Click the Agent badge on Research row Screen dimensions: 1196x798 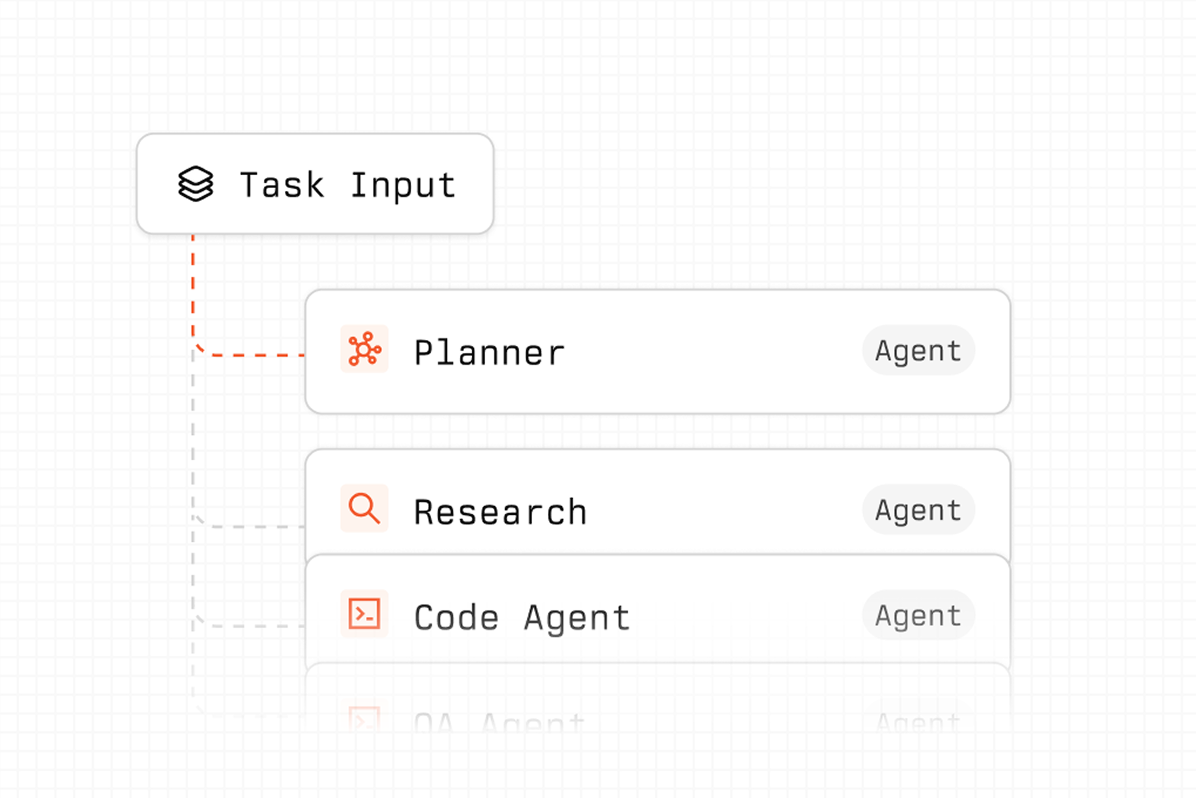click(918, 510)
